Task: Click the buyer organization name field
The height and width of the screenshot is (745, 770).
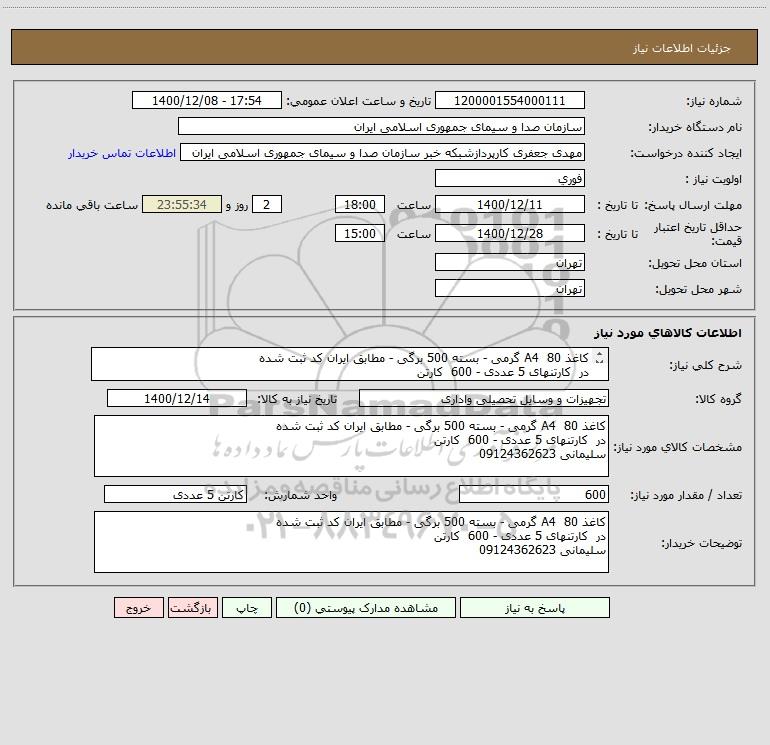Action: click(x=381, y=126)
